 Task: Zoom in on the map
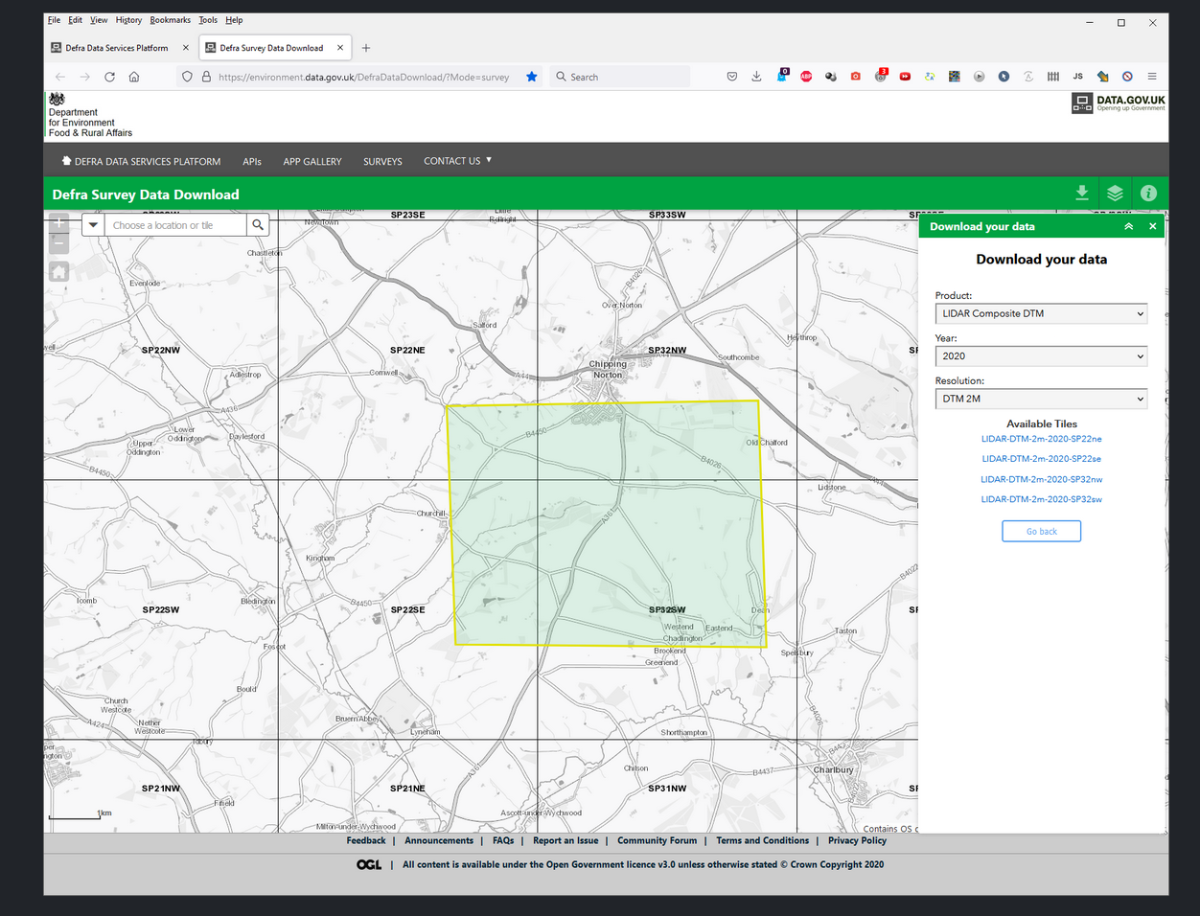pyautogui.click(x=59, y=224)
